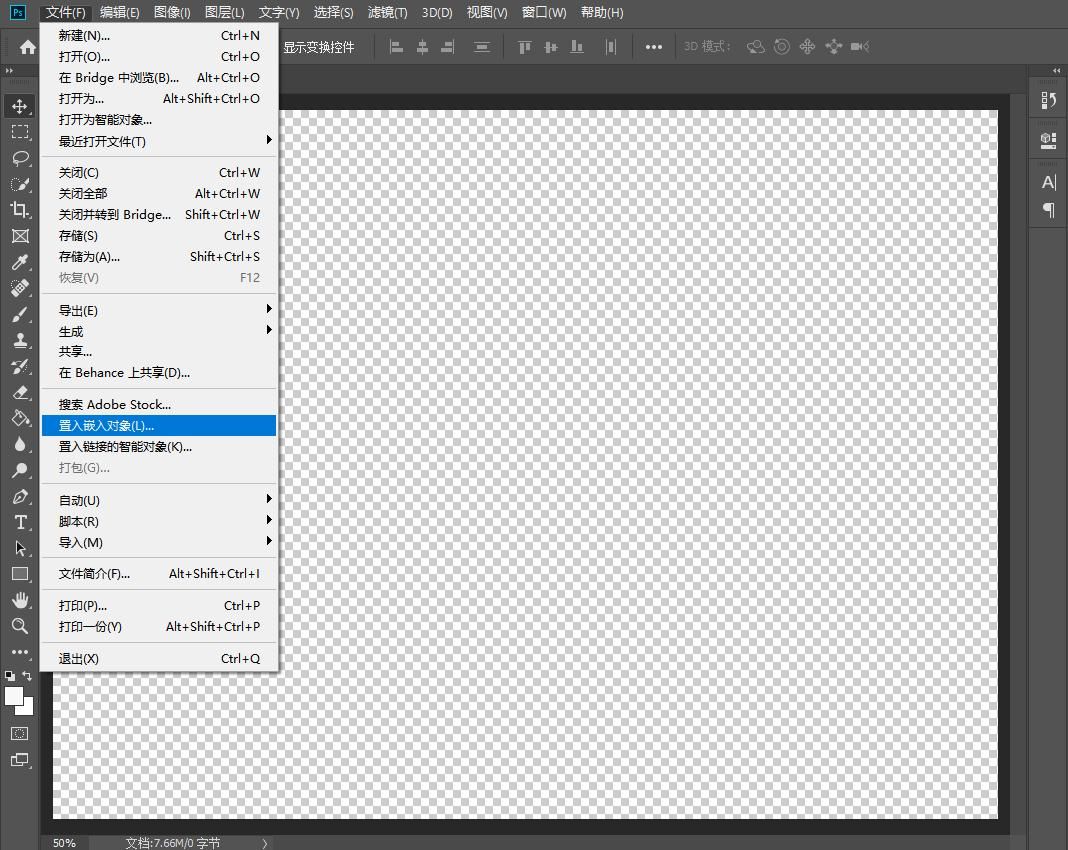The image size is (1068, 850).
Task: Click the 50% zoom level field
Action: click(x=65, y=843)
